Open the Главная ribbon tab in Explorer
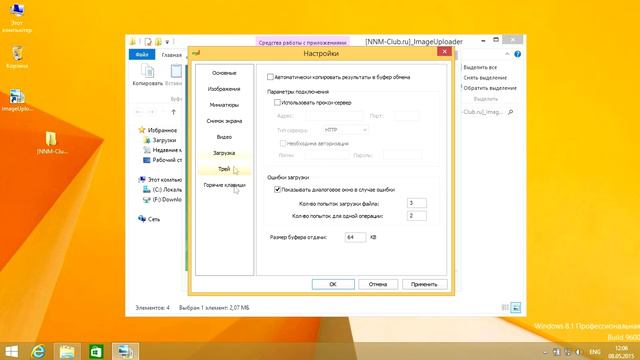This screenshot has height=360, width=640. pyautogui.click(x=171, y=55)
